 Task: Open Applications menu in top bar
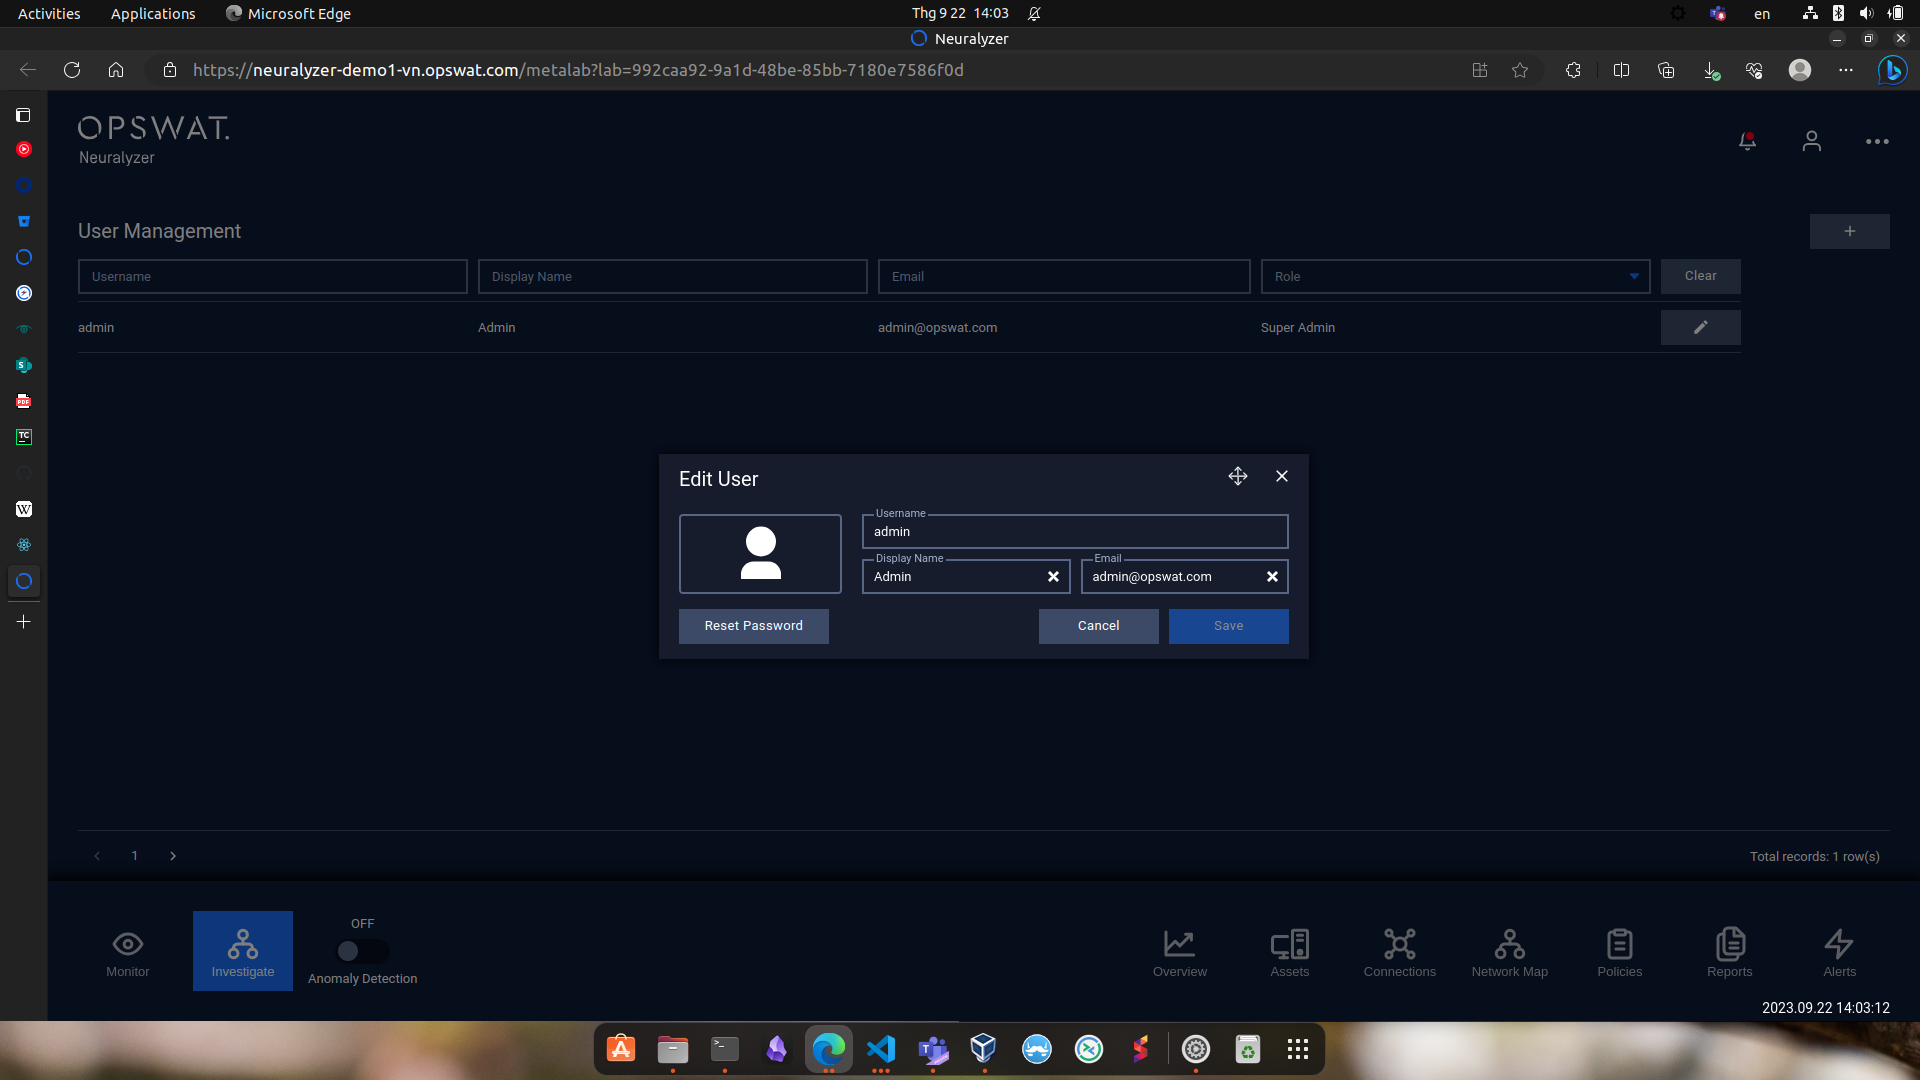(x=153, y=13)
